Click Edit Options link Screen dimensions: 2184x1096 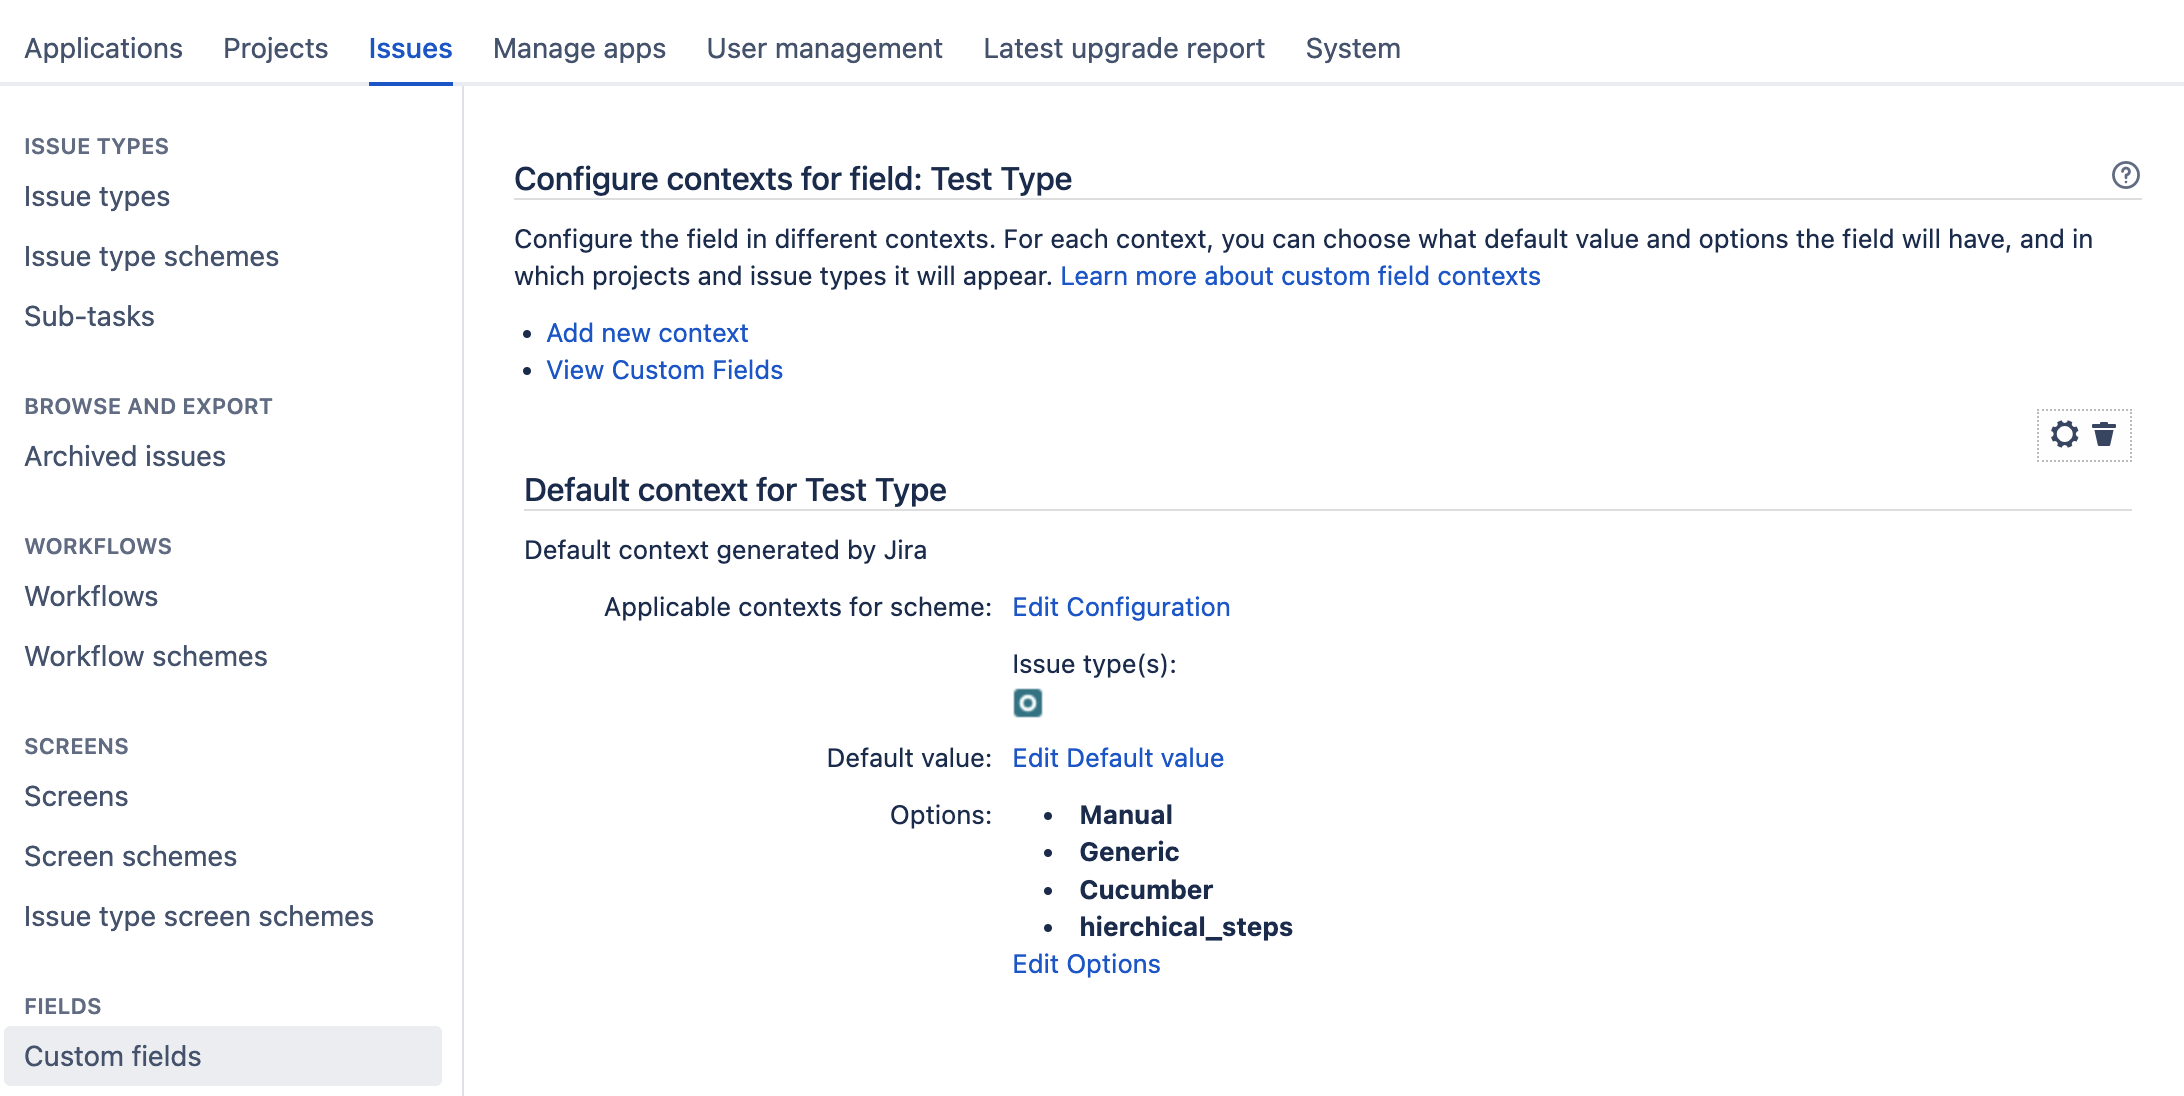click(1086, 964)
